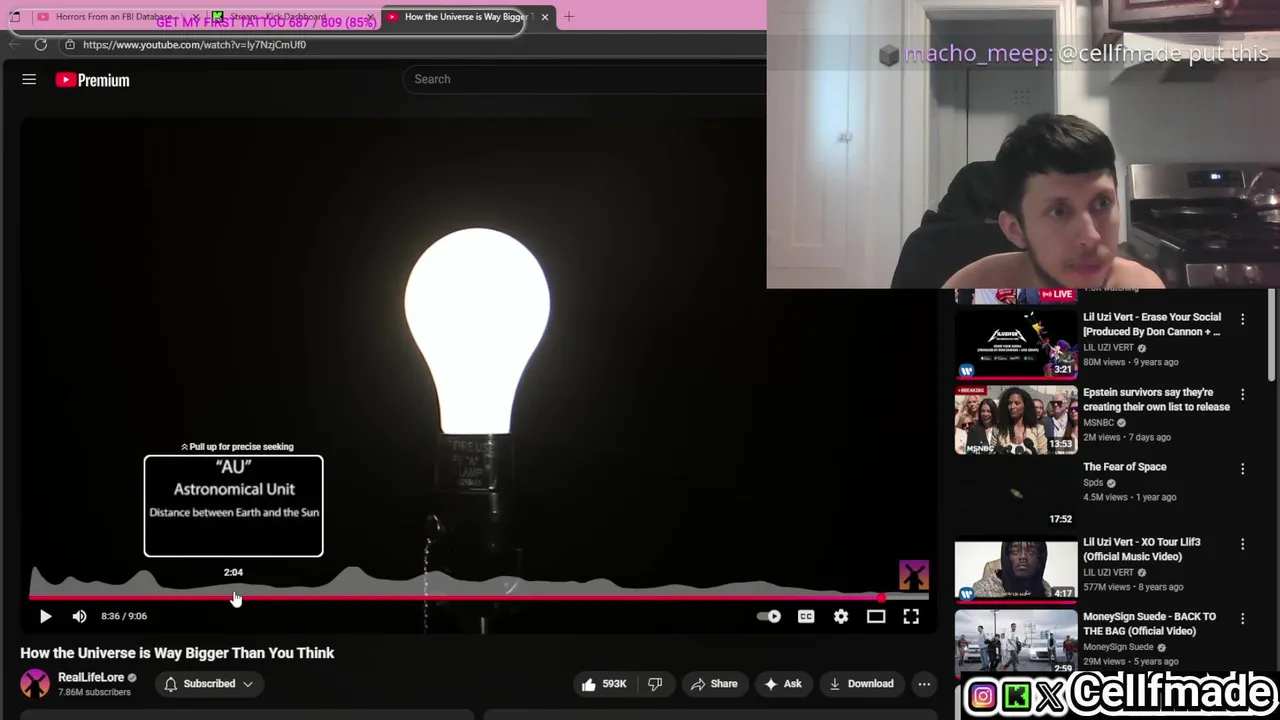Toggle closed captions CC button
Viewport: 1280px width, 720px height.
point(806,617)
